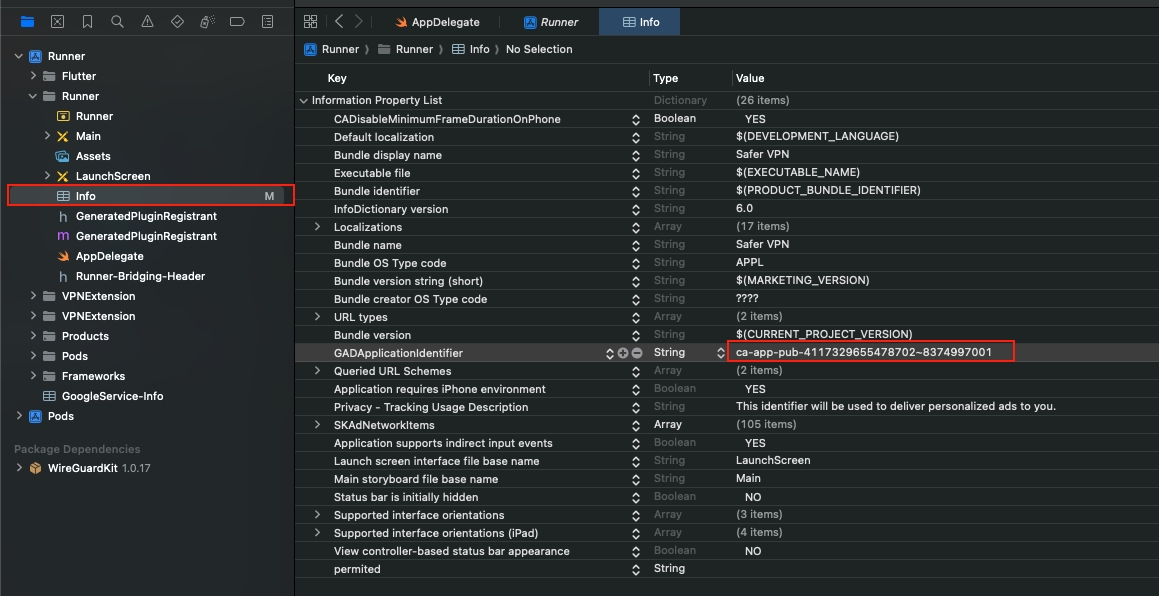Go back with the left chevron
The height and width of the screenshot is (596, 1159).
[x=339, y=21]
